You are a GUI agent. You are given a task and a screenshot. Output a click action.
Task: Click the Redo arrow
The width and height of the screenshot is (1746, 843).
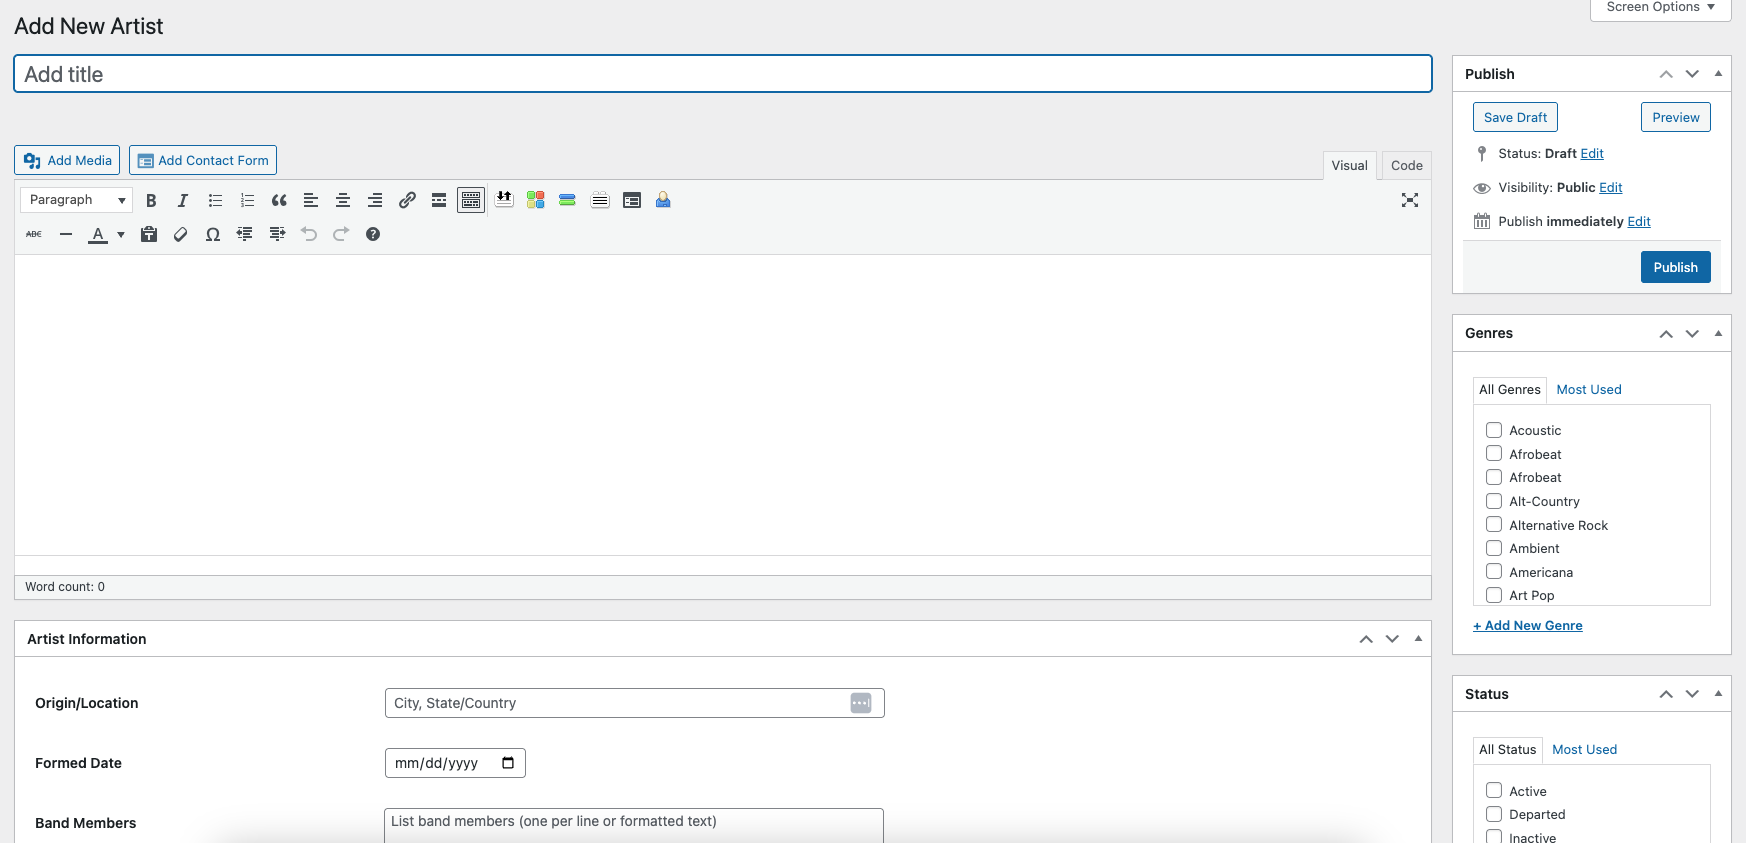pyautogui.click(x=341, y=234)
